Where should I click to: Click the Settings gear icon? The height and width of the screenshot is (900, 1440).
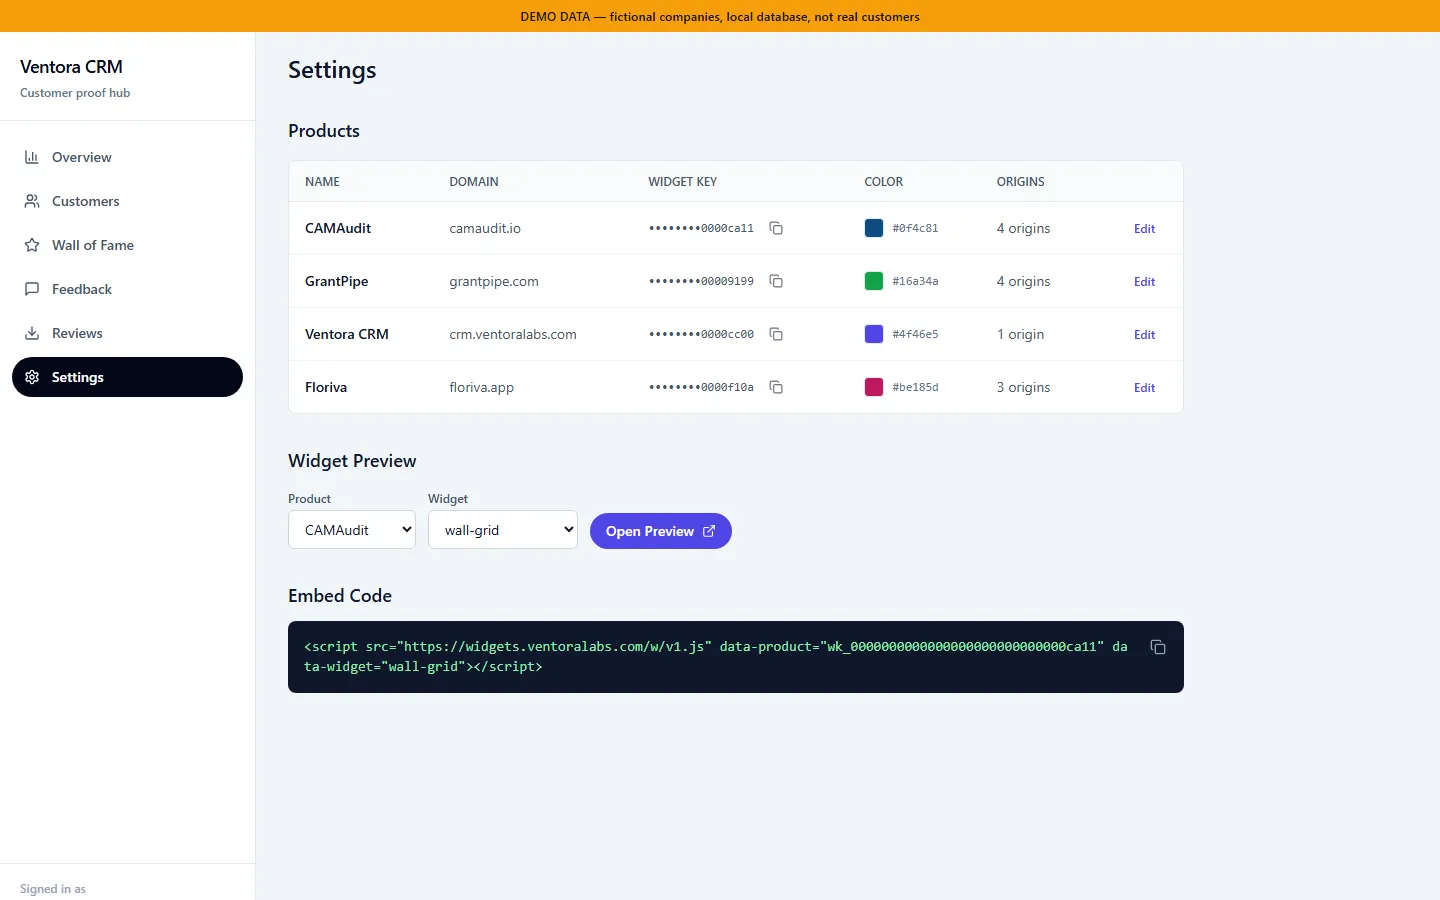point(32,377)
